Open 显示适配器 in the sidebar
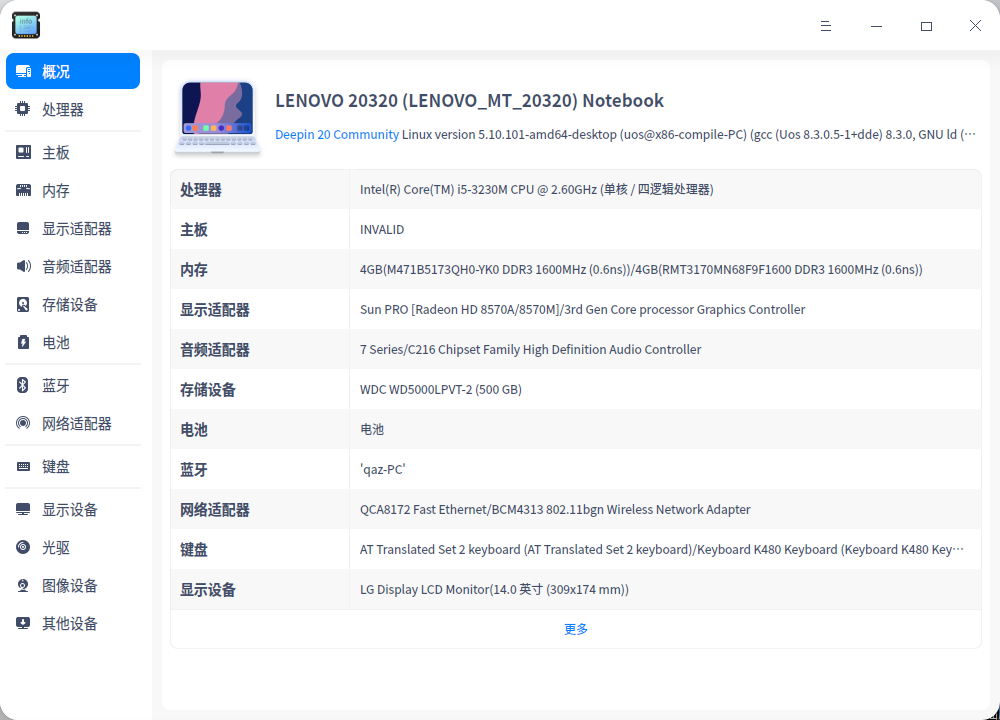The height and width of the screenshot is (720, 1000). (x=73, y=228)
